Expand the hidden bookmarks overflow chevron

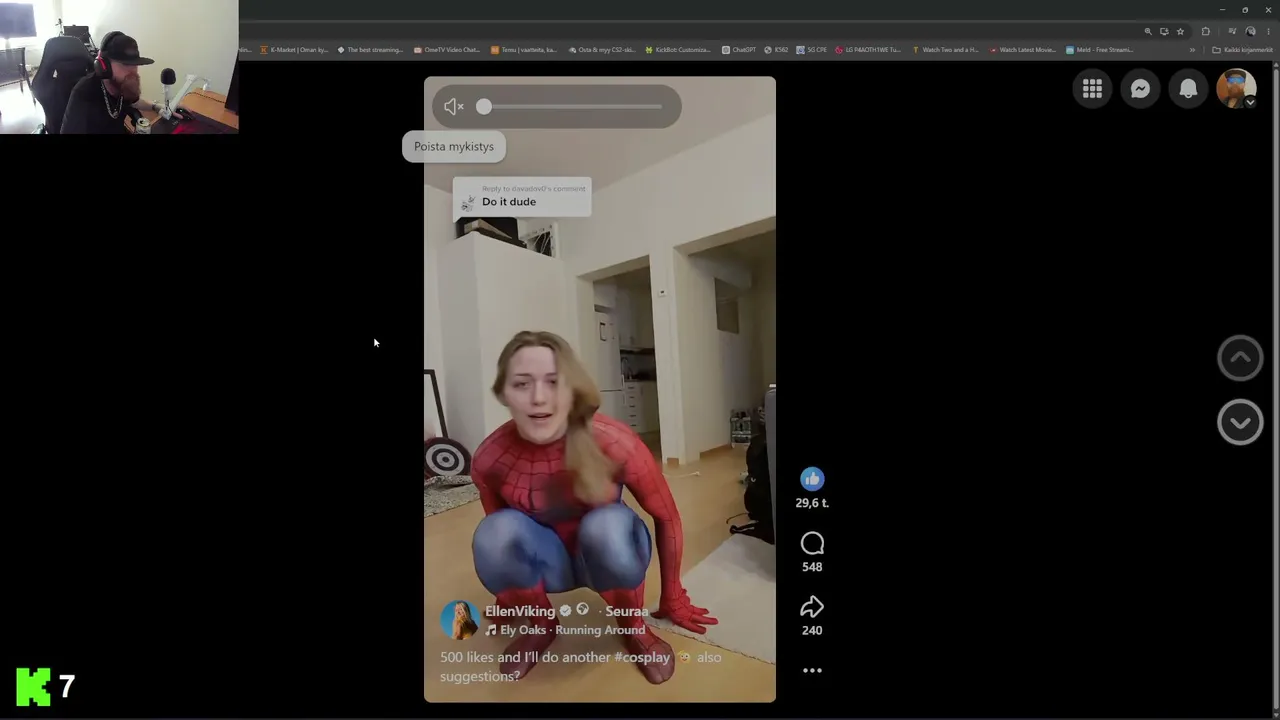[1192, 49]
